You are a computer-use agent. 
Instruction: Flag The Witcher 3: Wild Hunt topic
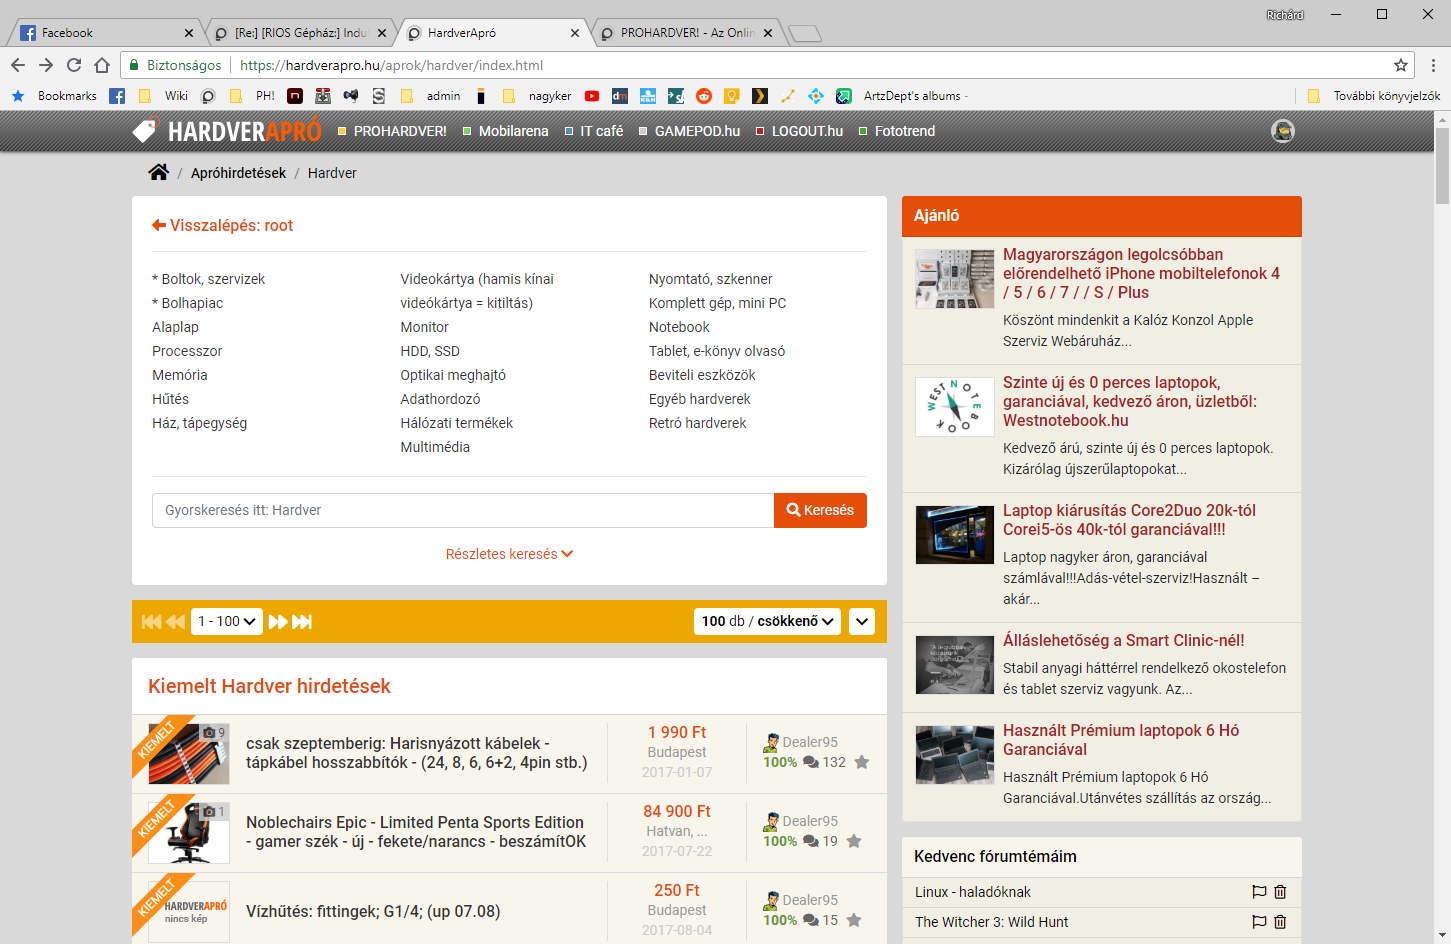1259,922
